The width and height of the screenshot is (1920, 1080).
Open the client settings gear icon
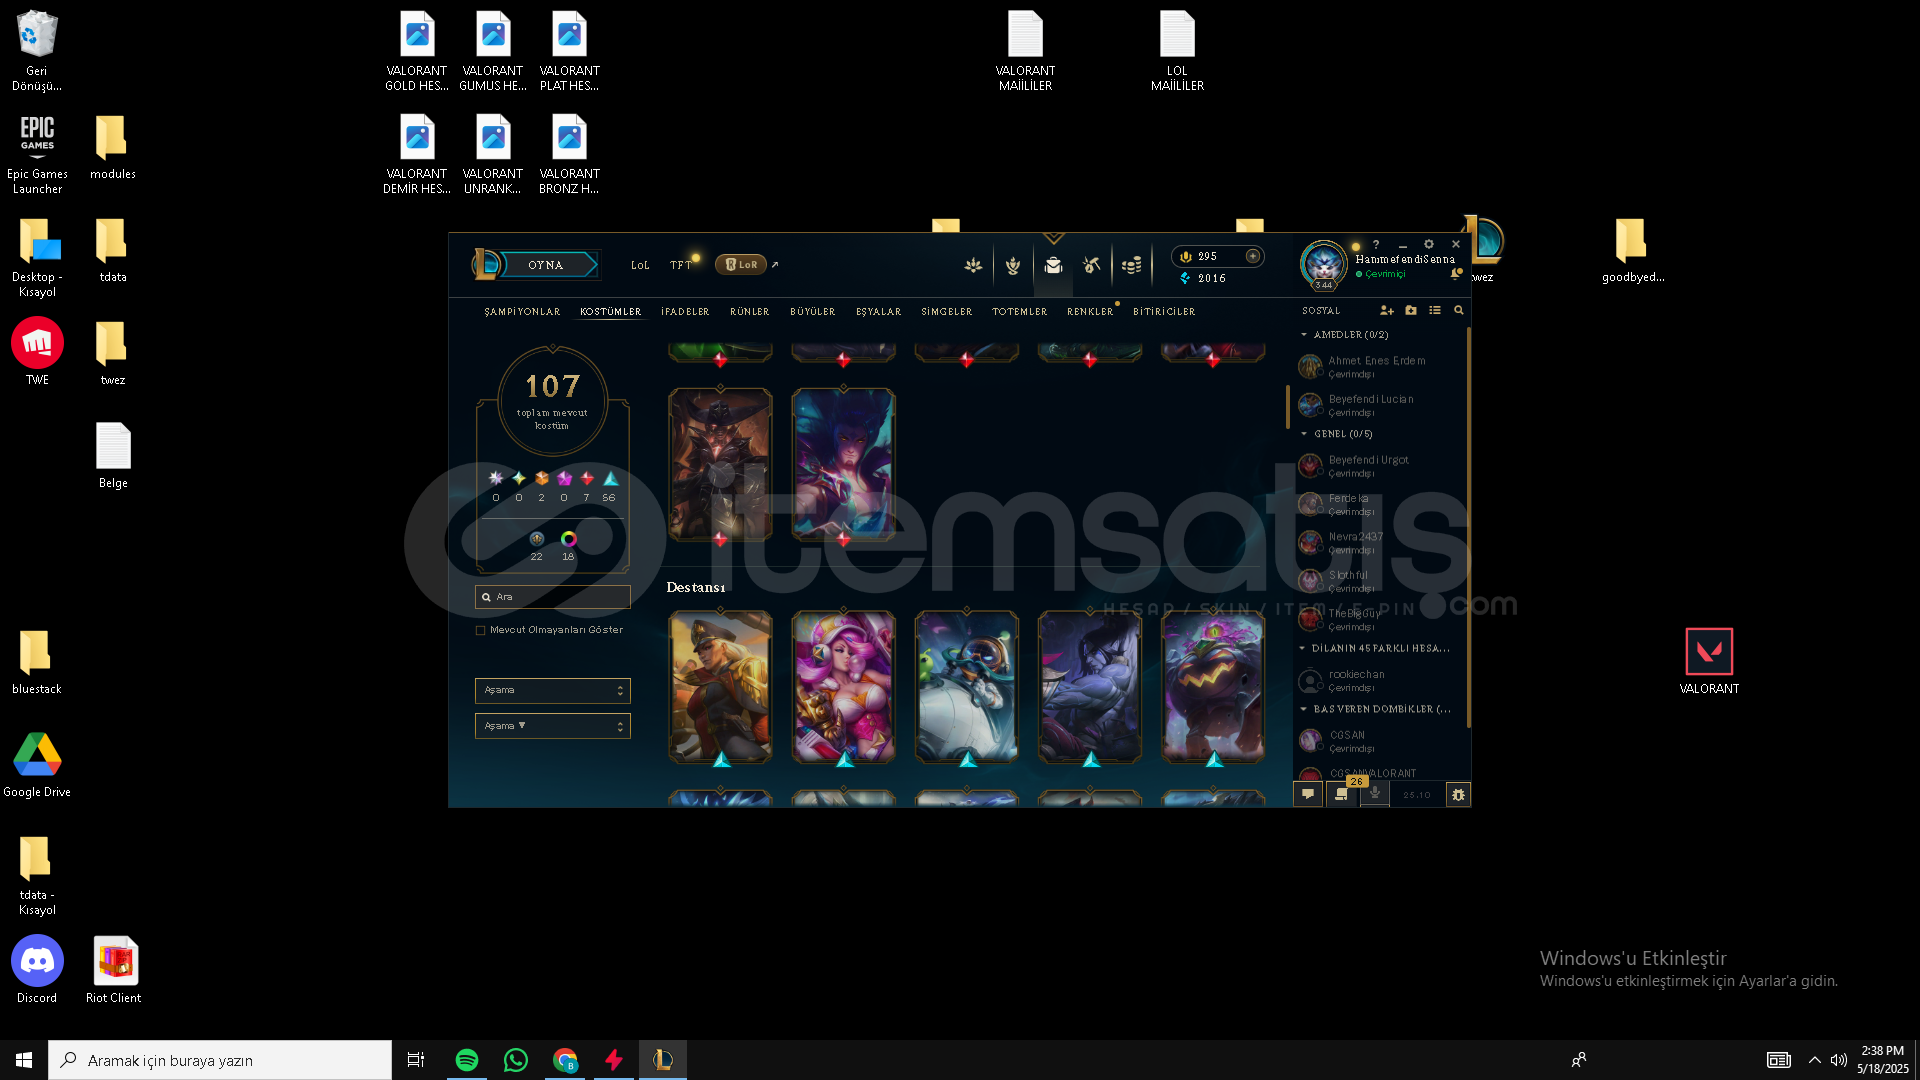(x=1429, y=244)
